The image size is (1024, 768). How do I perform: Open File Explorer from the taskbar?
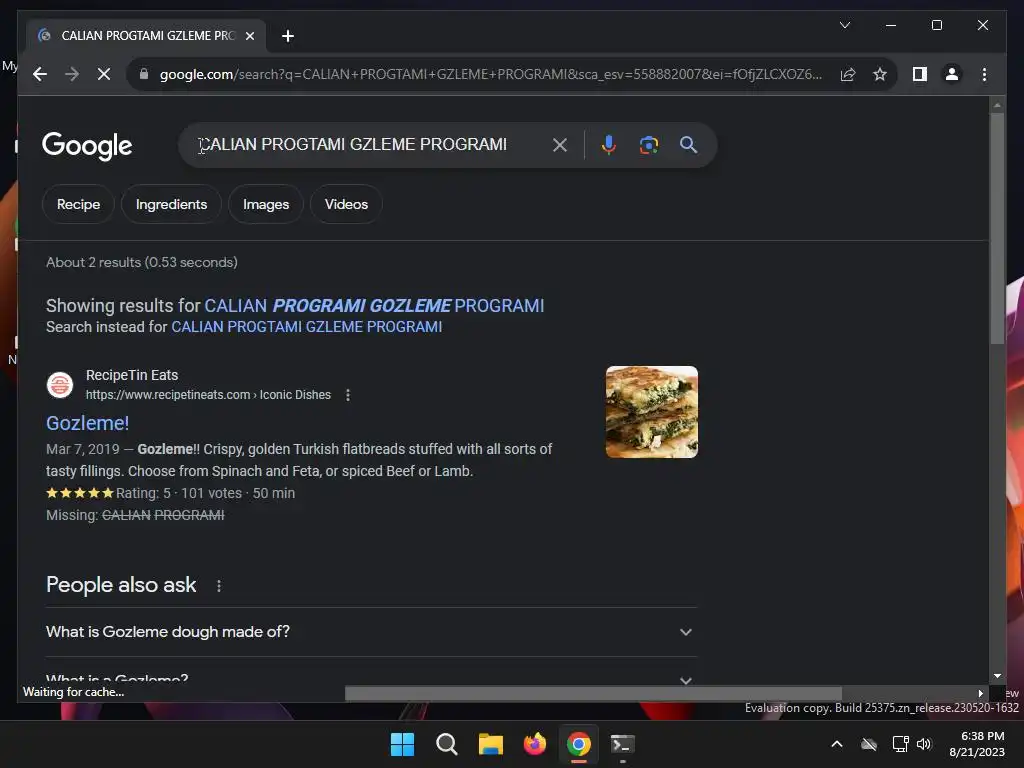tap(490, 744)
